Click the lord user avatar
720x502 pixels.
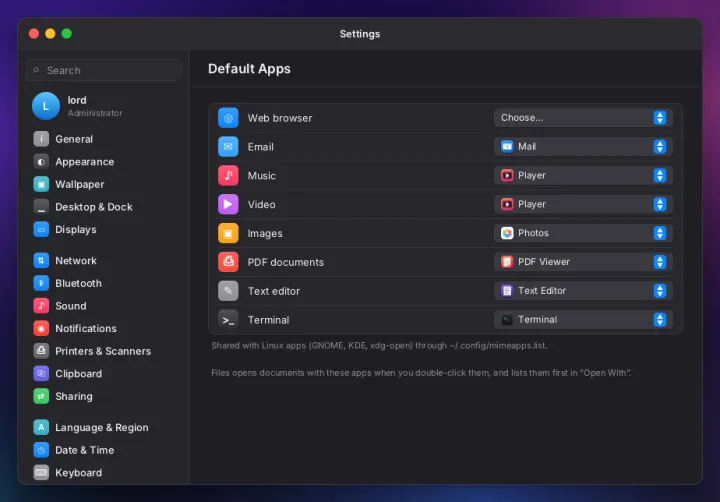tap(45, 106)
